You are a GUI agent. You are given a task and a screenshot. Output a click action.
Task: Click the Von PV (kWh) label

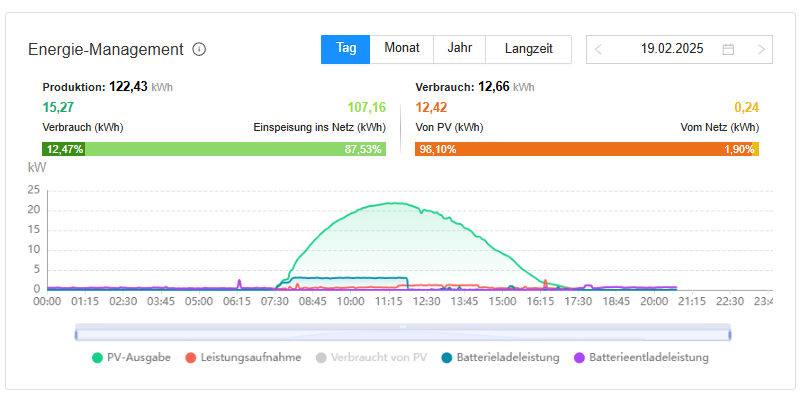[449, 127]
